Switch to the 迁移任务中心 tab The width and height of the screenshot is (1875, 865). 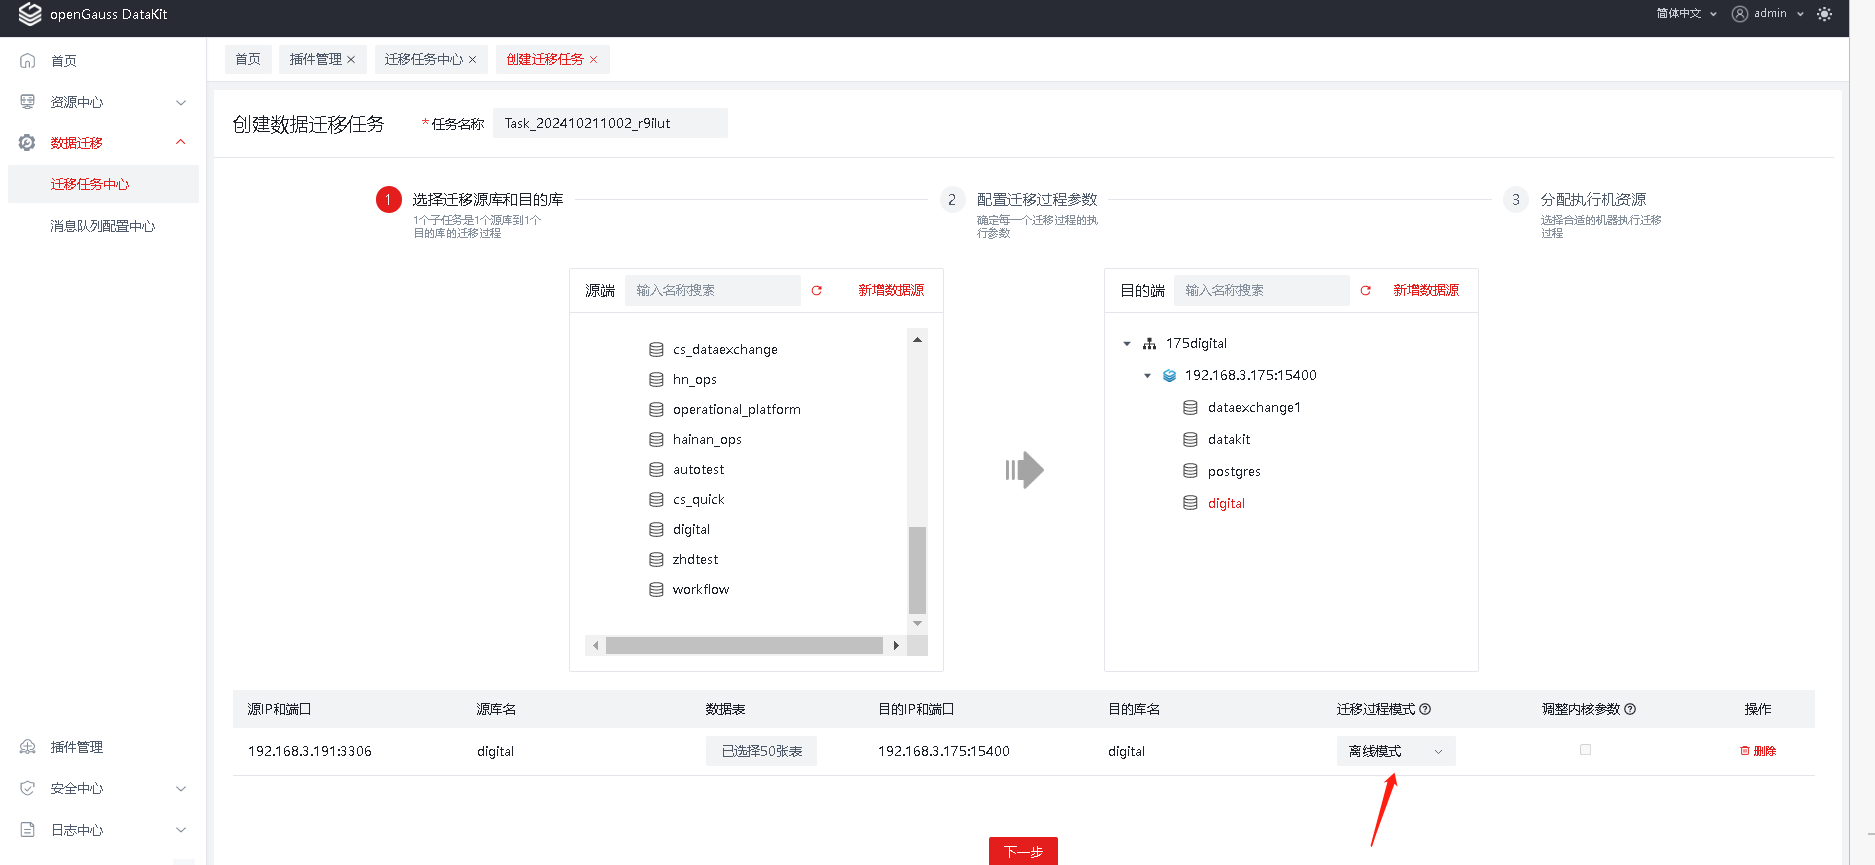click(x=424, y=60)
